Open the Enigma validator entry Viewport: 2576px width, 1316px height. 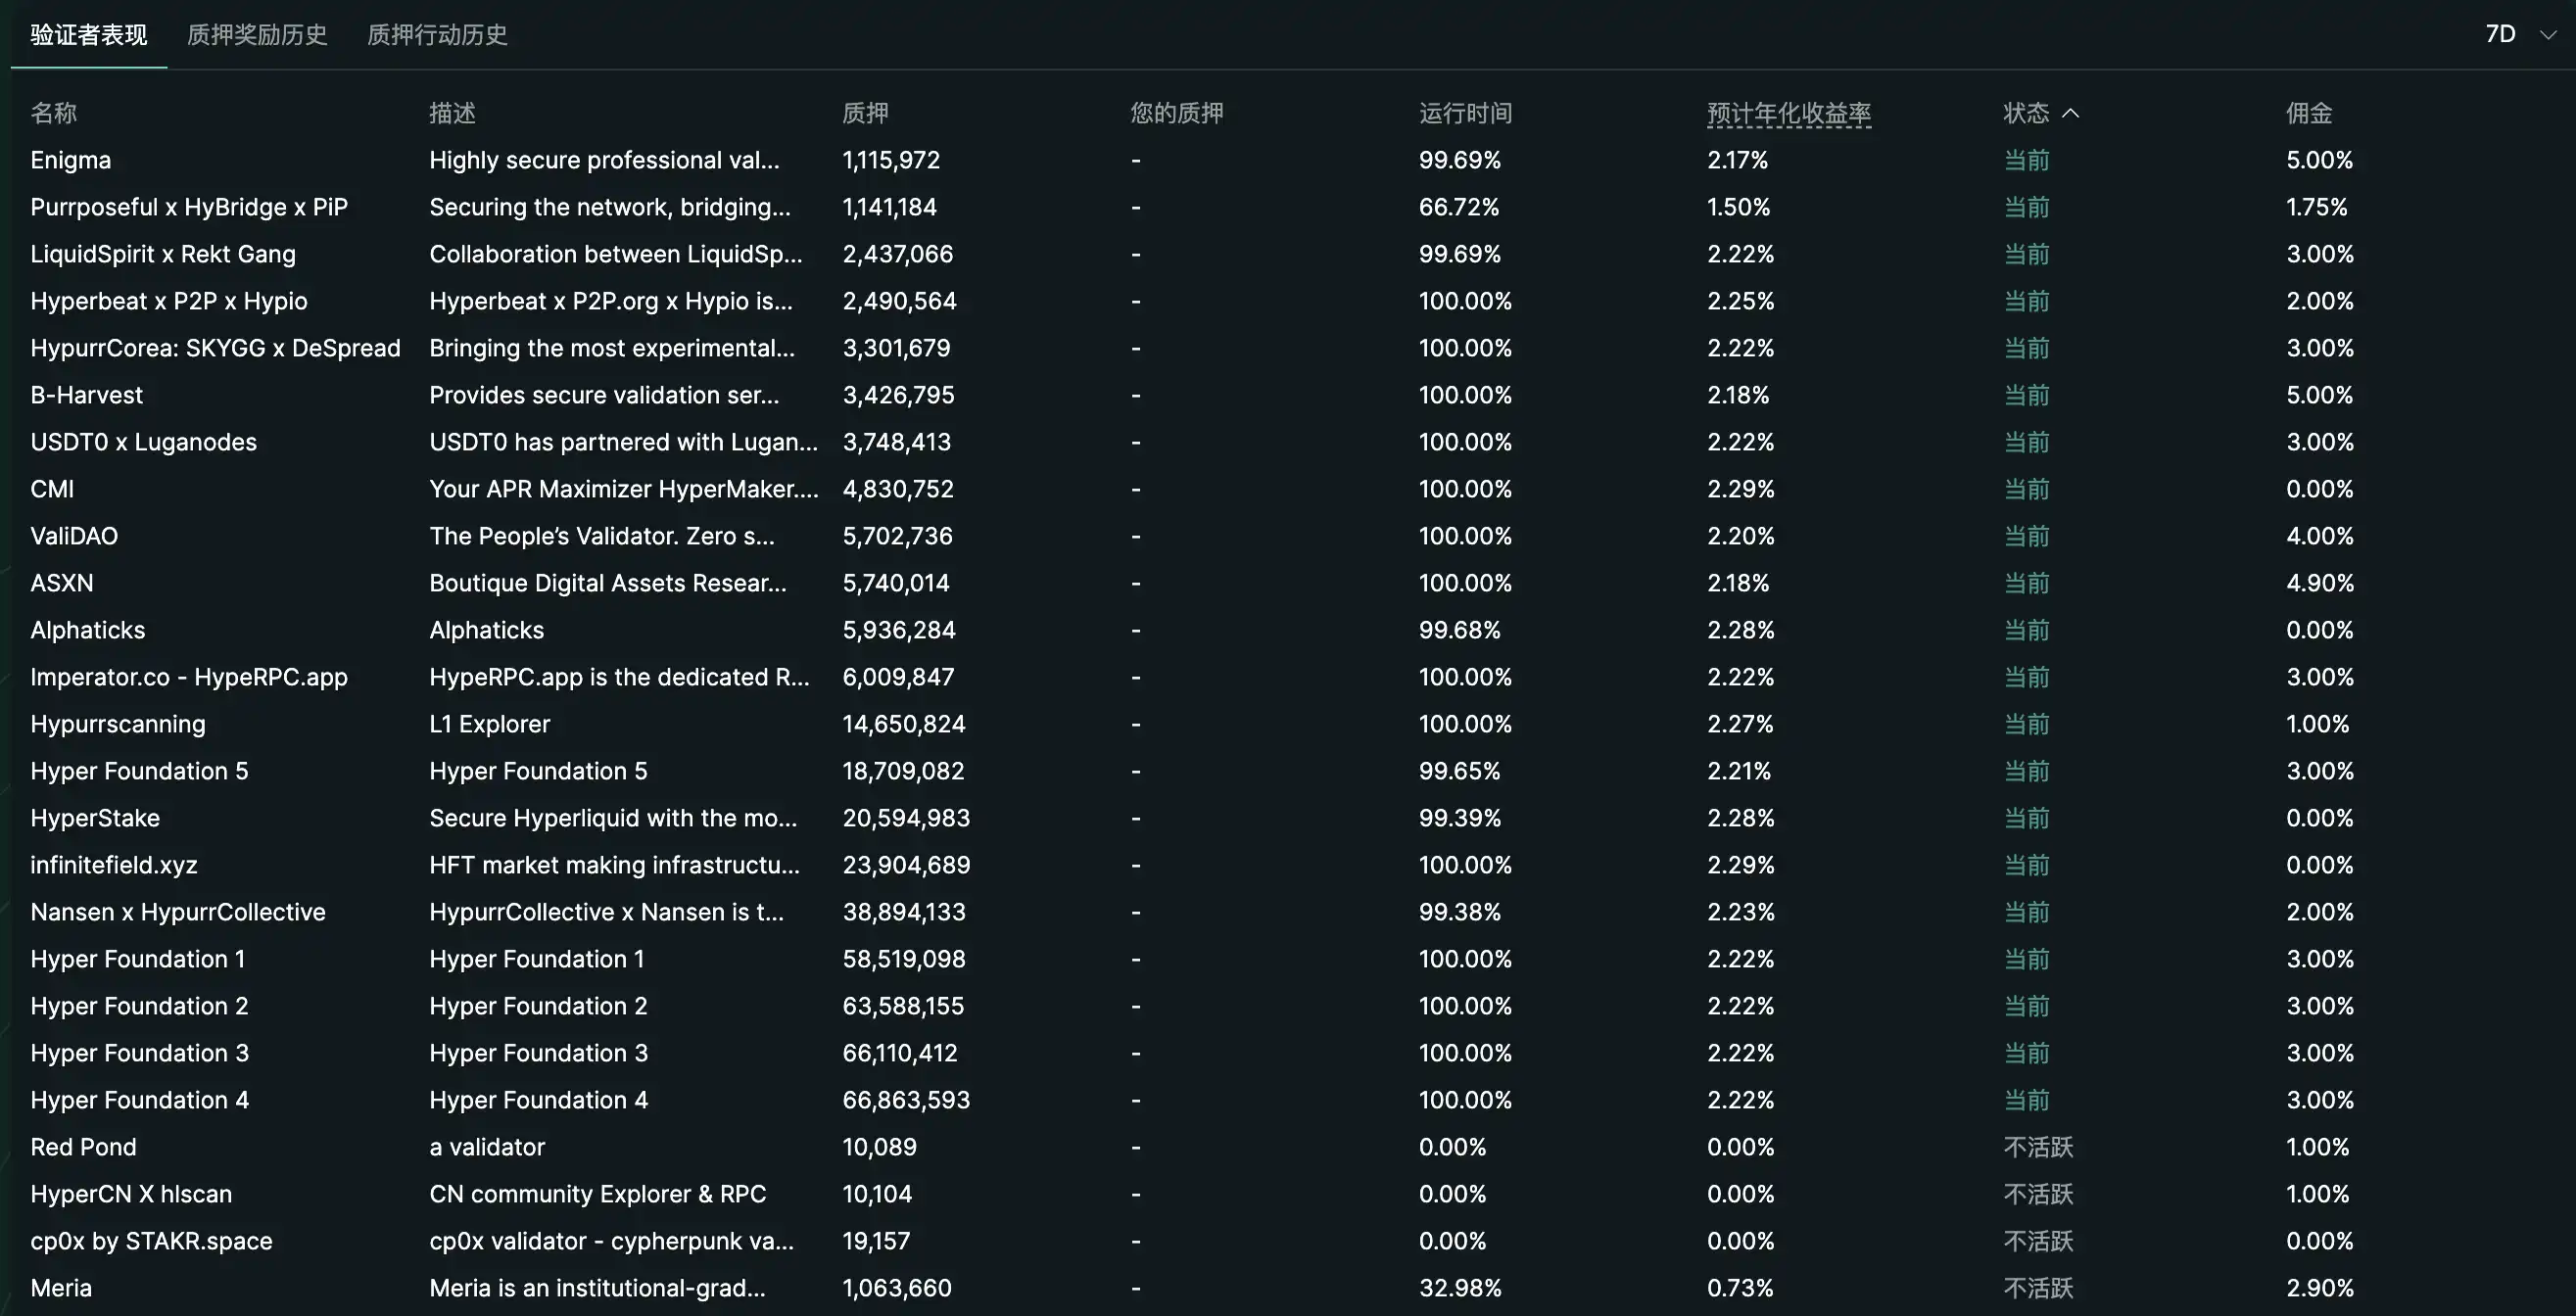[70, 159]
